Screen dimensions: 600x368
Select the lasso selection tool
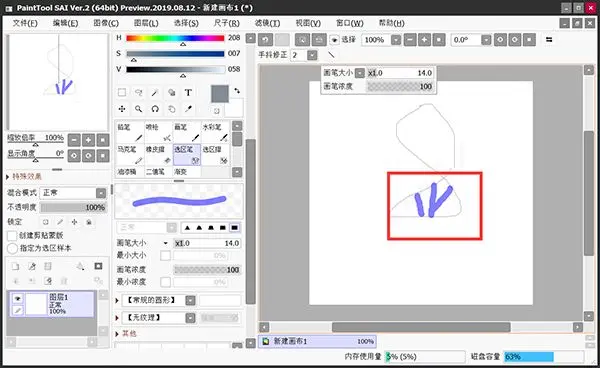click(139, 93)
